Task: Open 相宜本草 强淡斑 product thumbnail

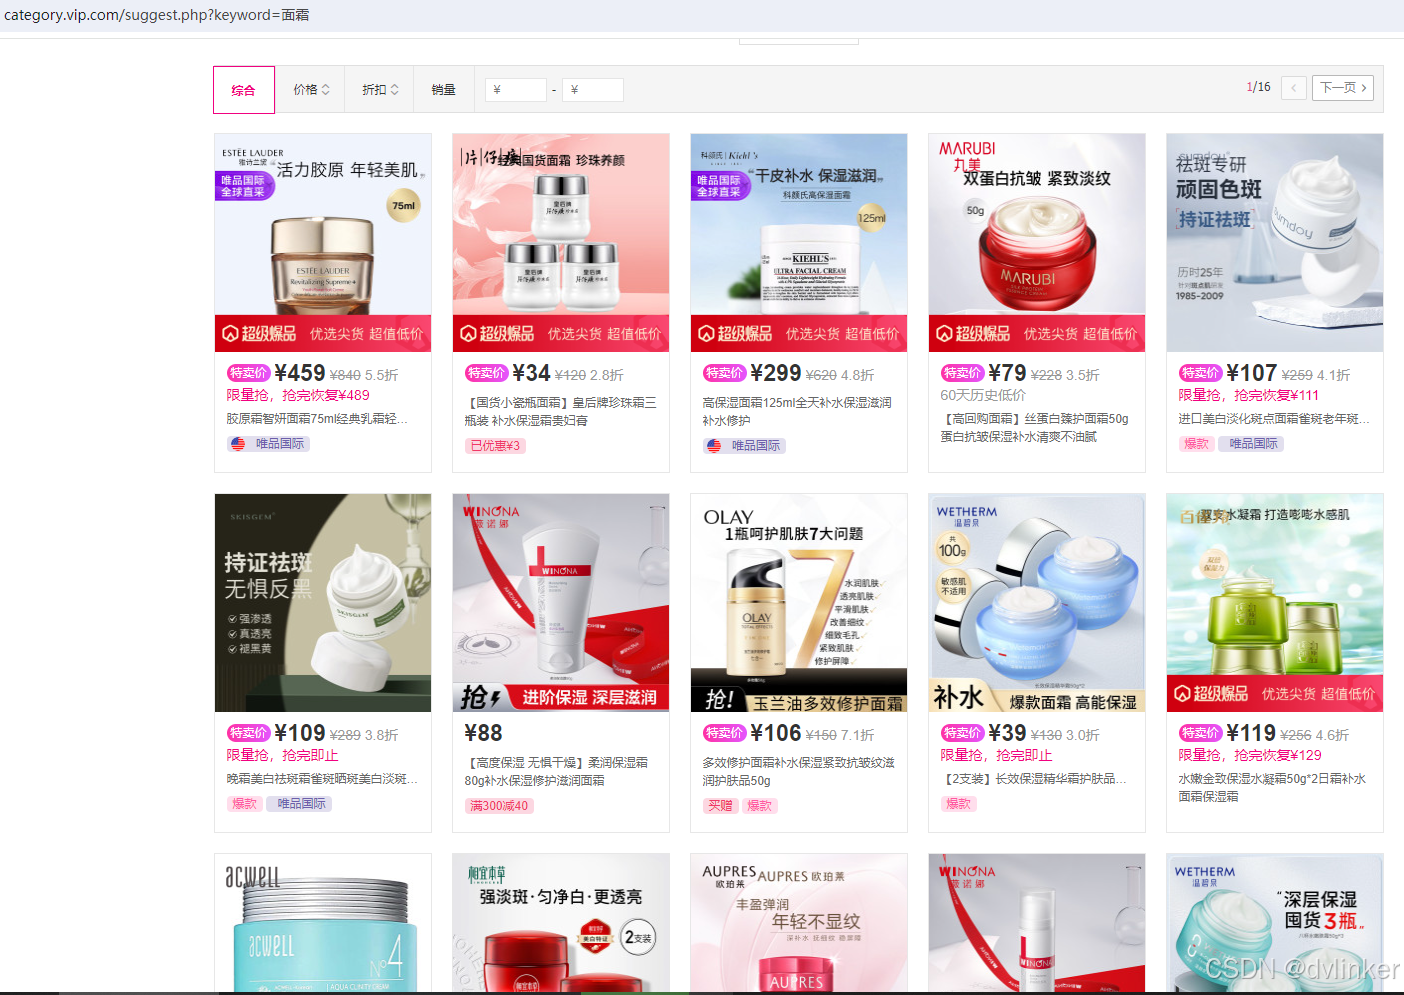Action: 561,923
